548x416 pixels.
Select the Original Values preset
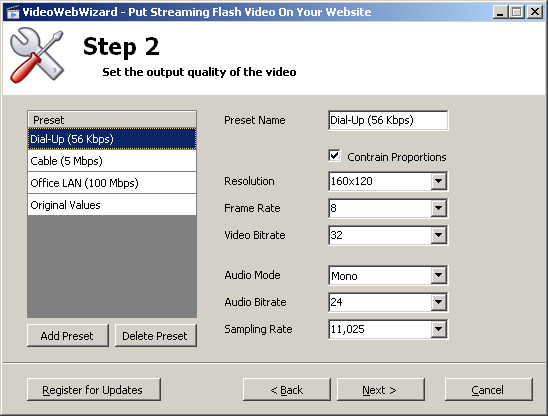[112, 205]
